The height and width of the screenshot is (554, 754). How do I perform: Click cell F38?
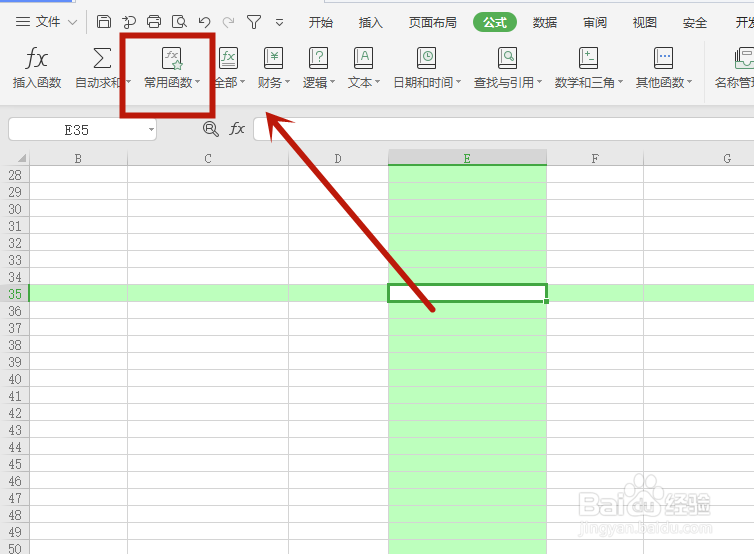(x=595, y=344)
